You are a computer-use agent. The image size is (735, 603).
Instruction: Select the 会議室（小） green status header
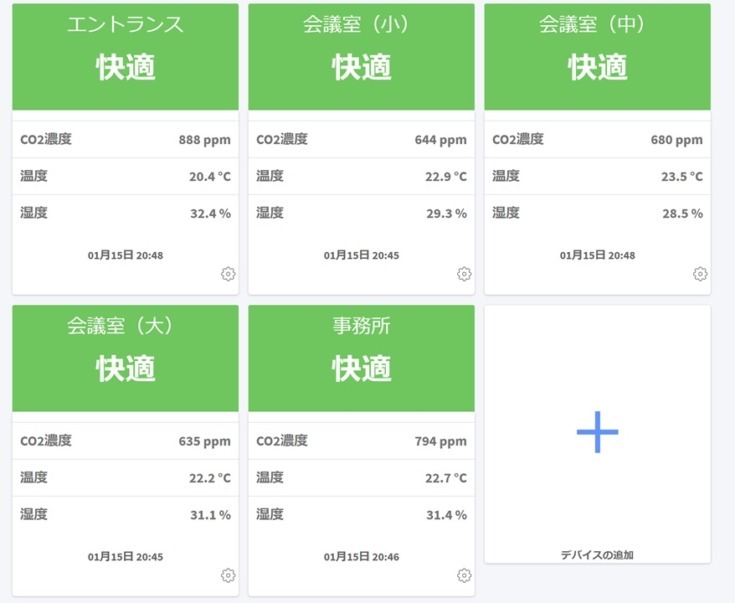tap(361, 56)
